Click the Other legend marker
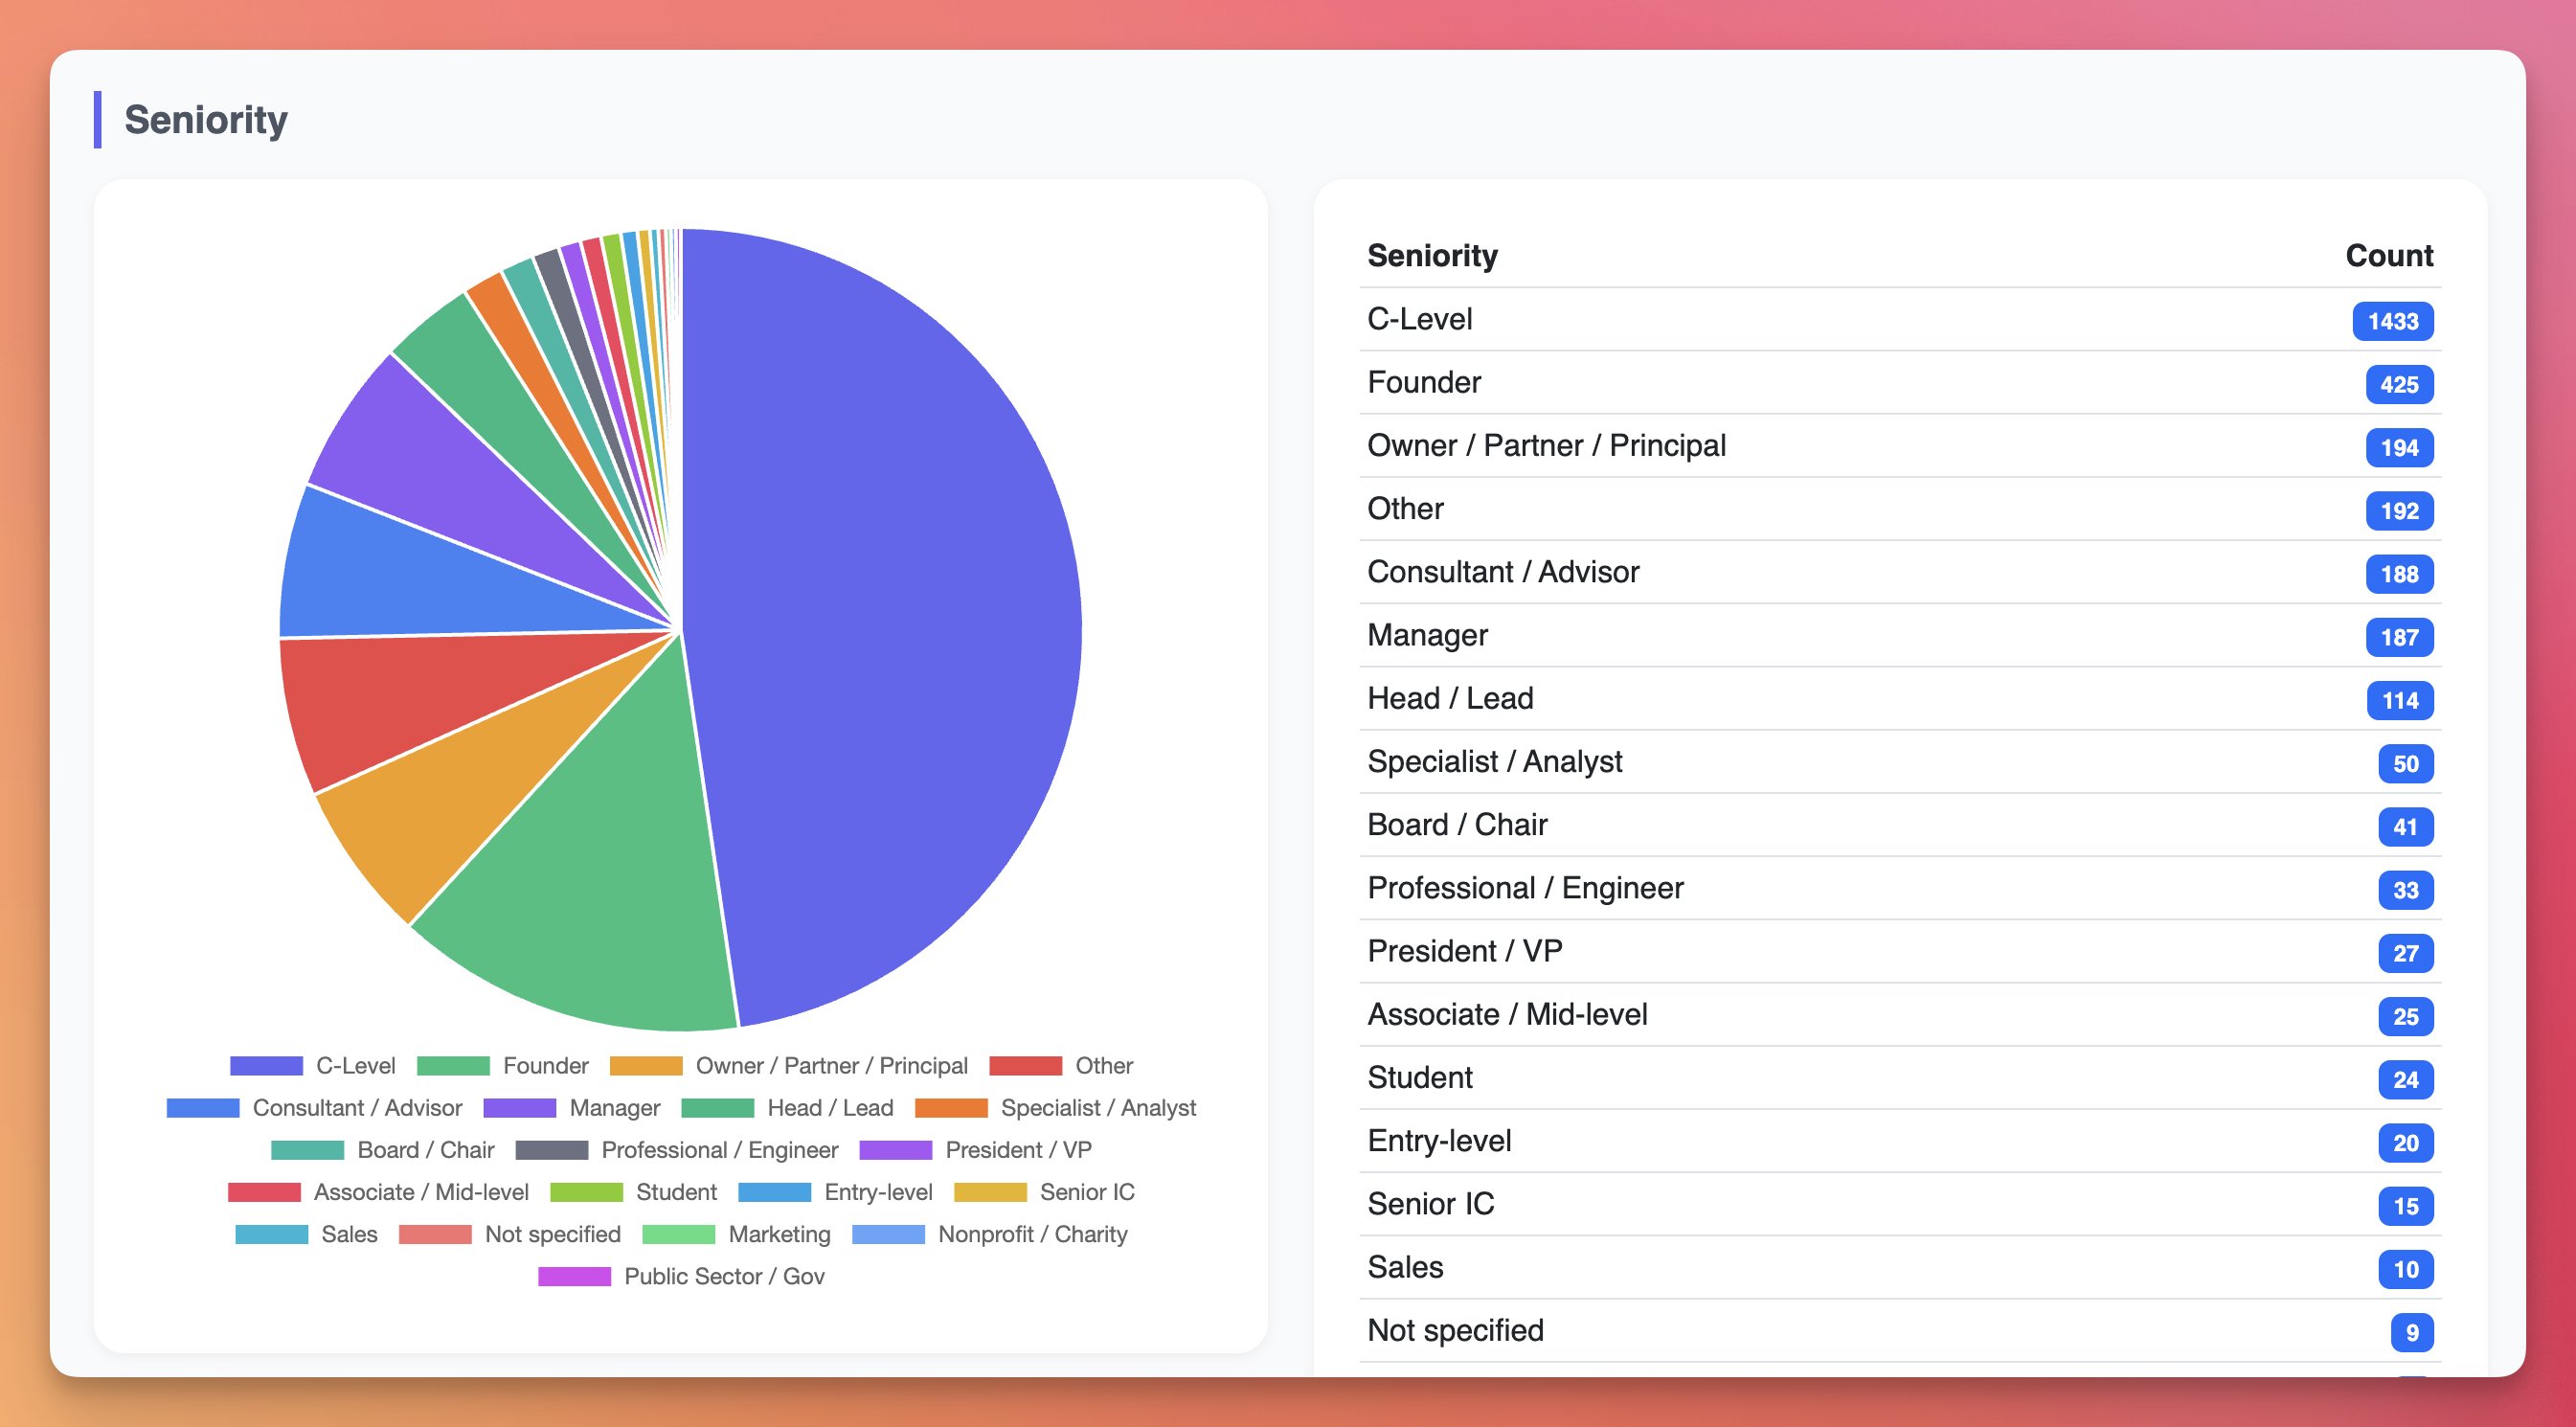The height and width of the screenshot is (1427, 2576). click(1026, 1065)
